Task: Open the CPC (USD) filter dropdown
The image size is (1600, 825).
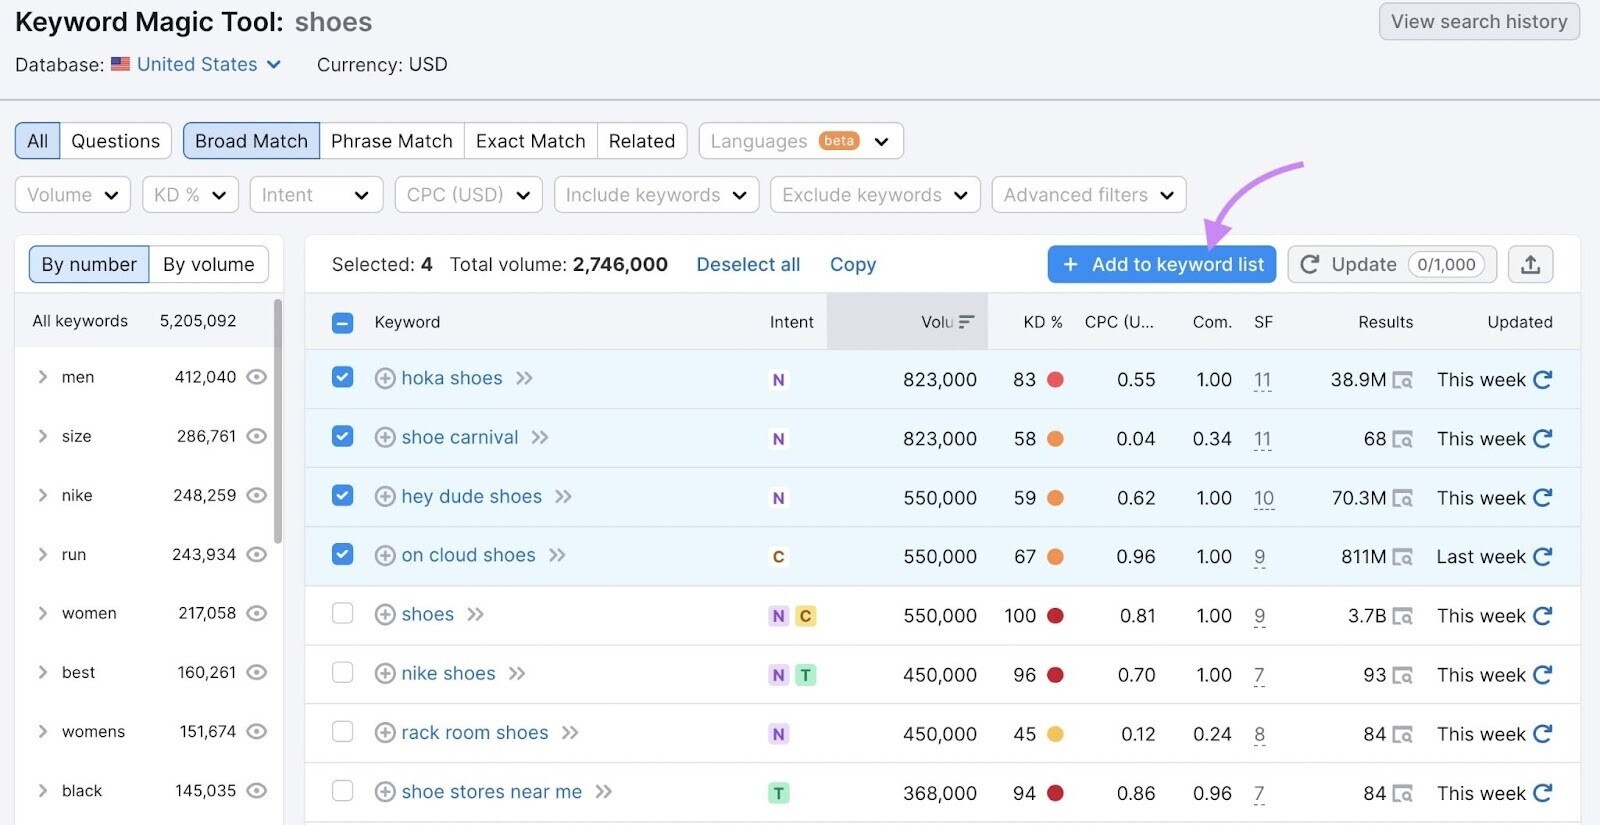Action: click(468, 195)
